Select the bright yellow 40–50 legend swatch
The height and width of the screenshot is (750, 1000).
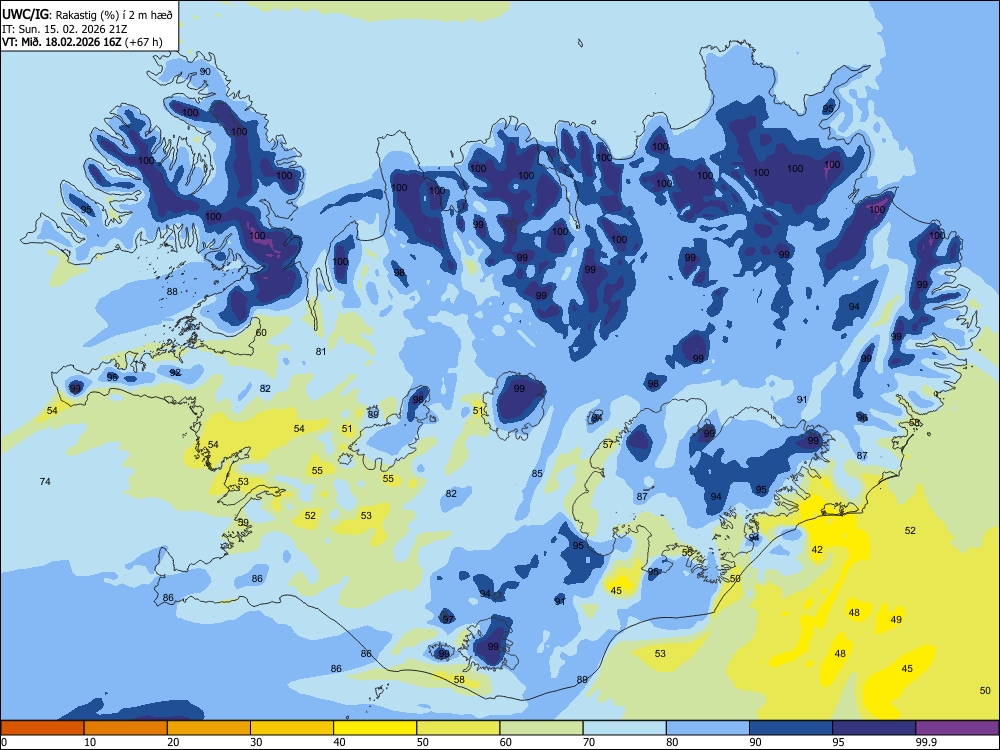375,728
